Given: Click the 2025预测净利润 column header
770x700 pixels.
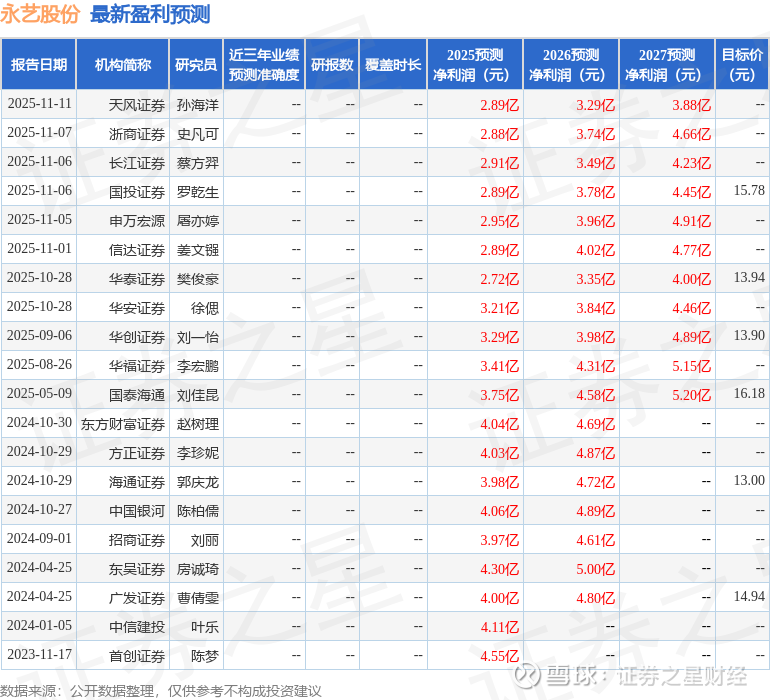Looking at the screenshot, I should pos(475,64).
